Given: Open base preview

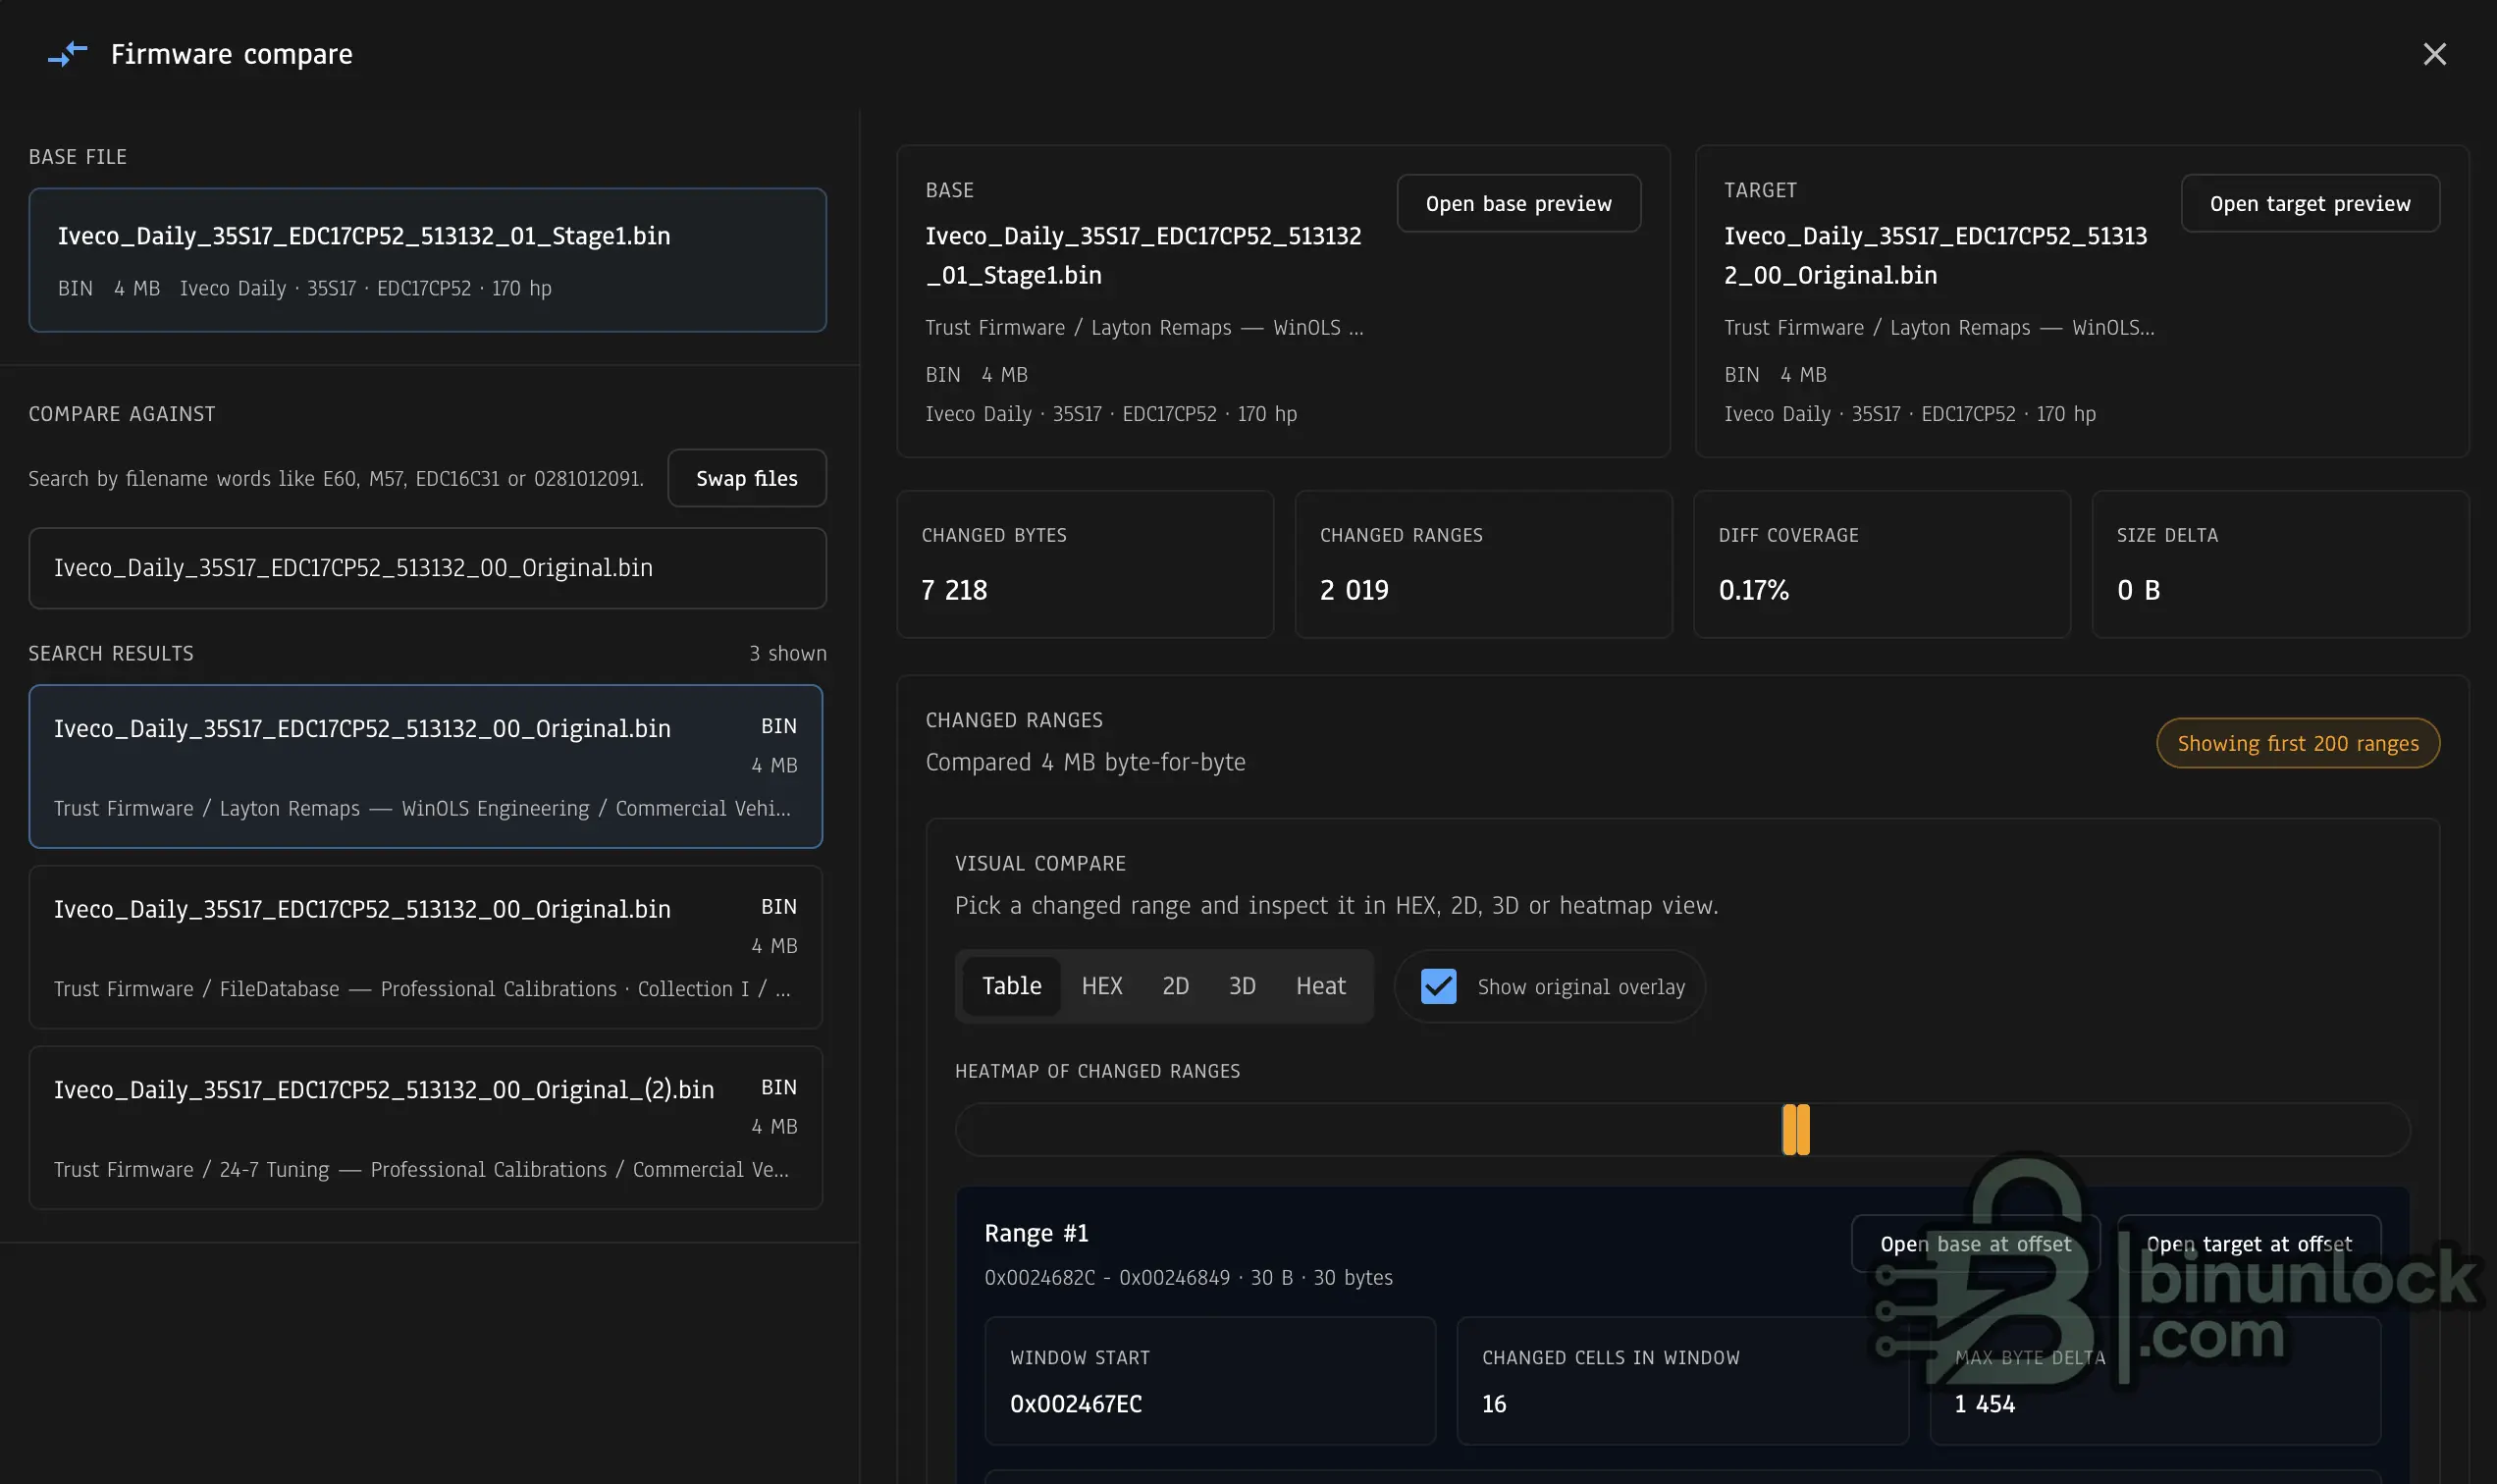Looking at the screenshot, I should coord(1518,204).
